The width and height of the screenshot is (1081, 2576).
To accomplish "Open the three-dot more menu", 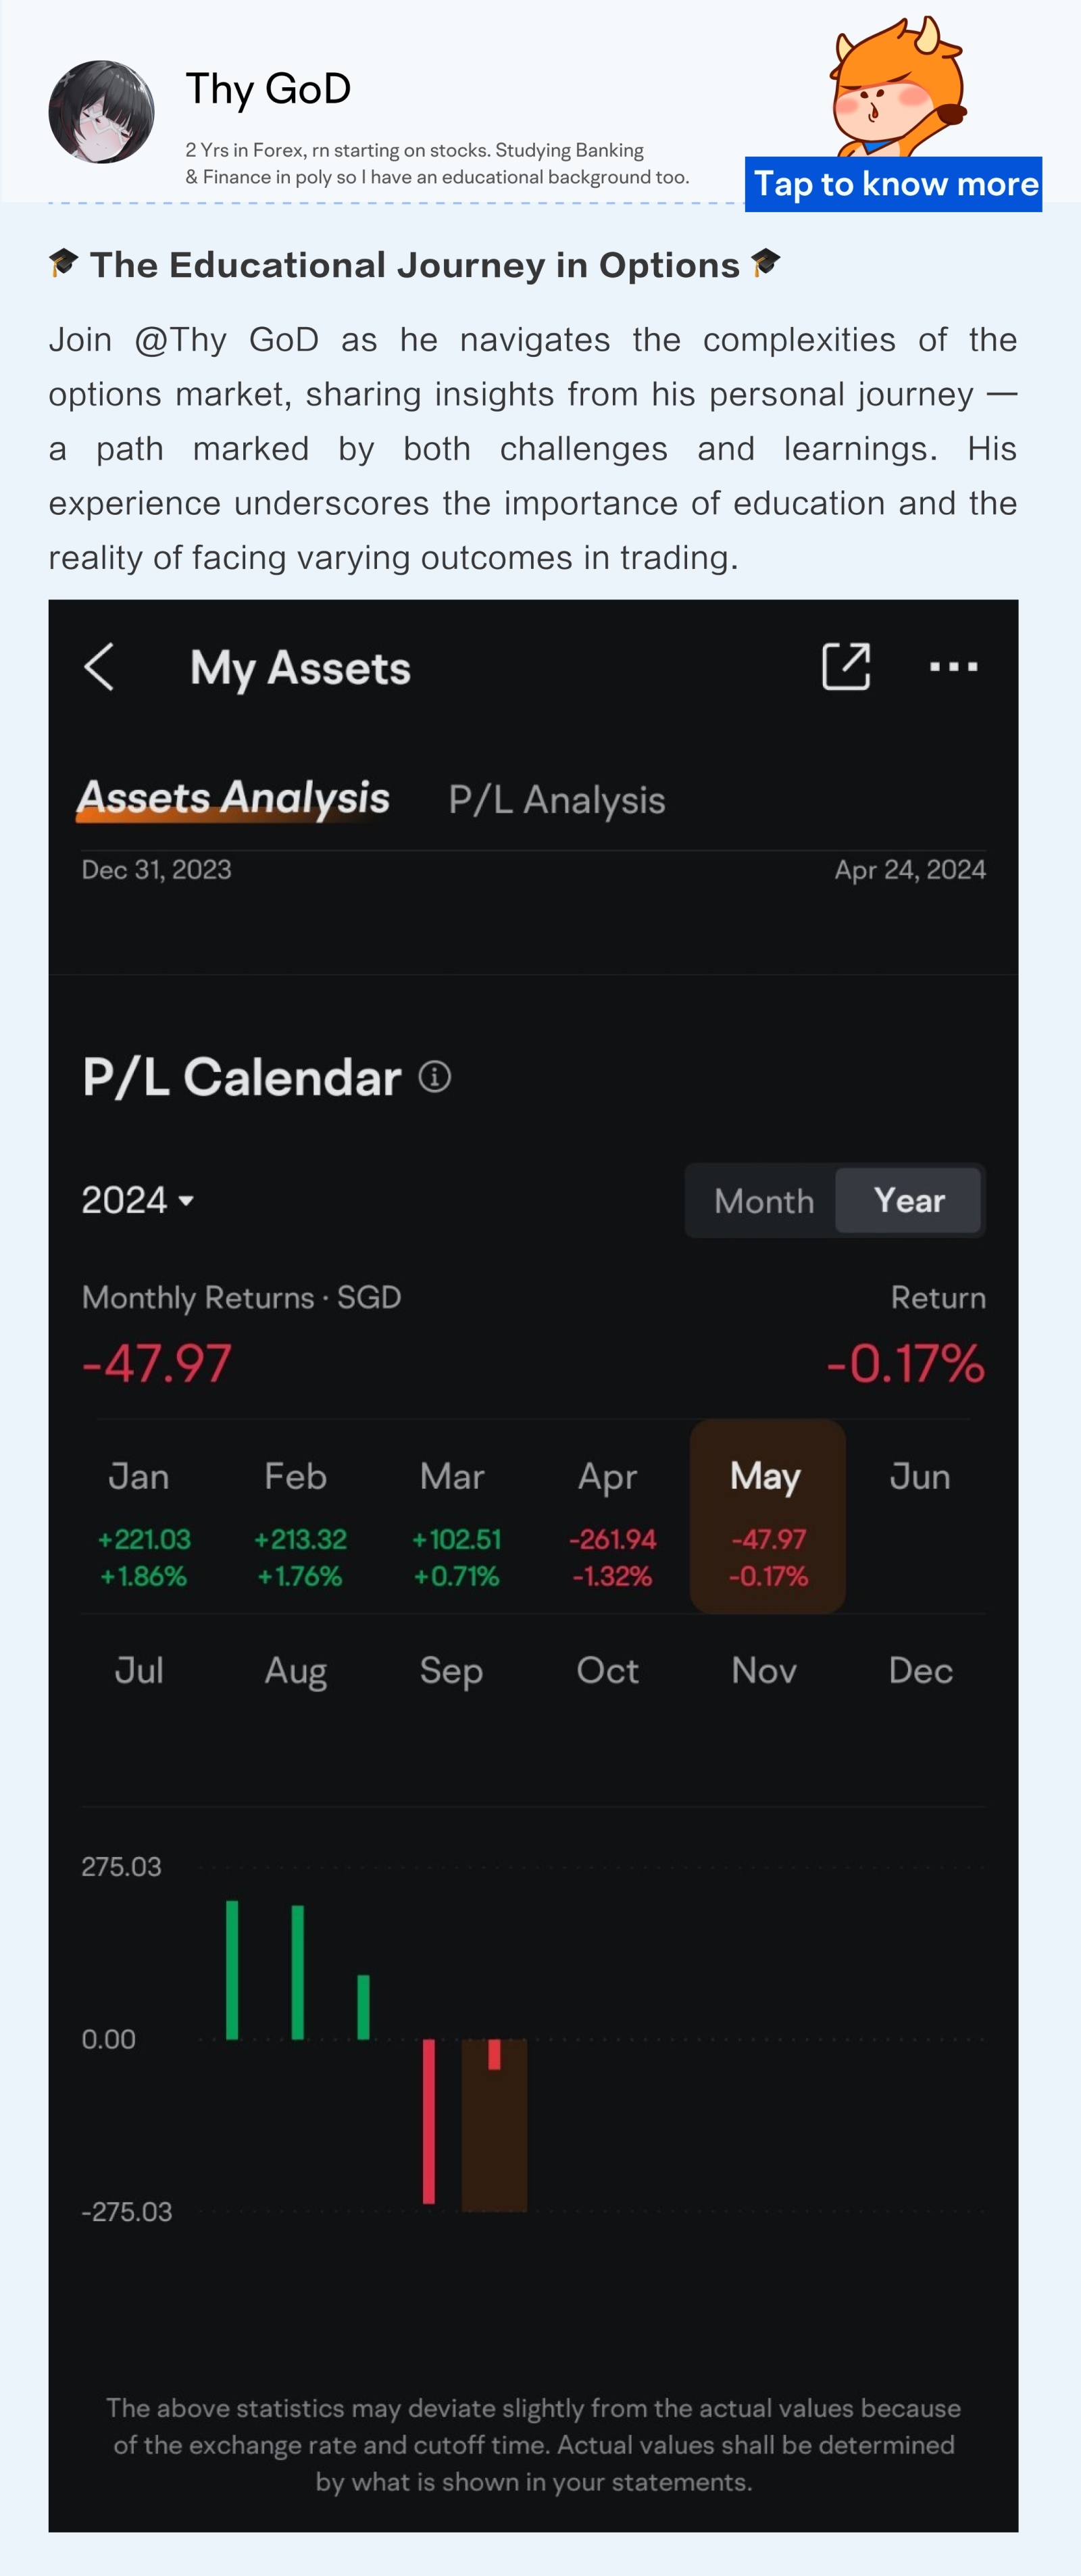I will (954, 667).
